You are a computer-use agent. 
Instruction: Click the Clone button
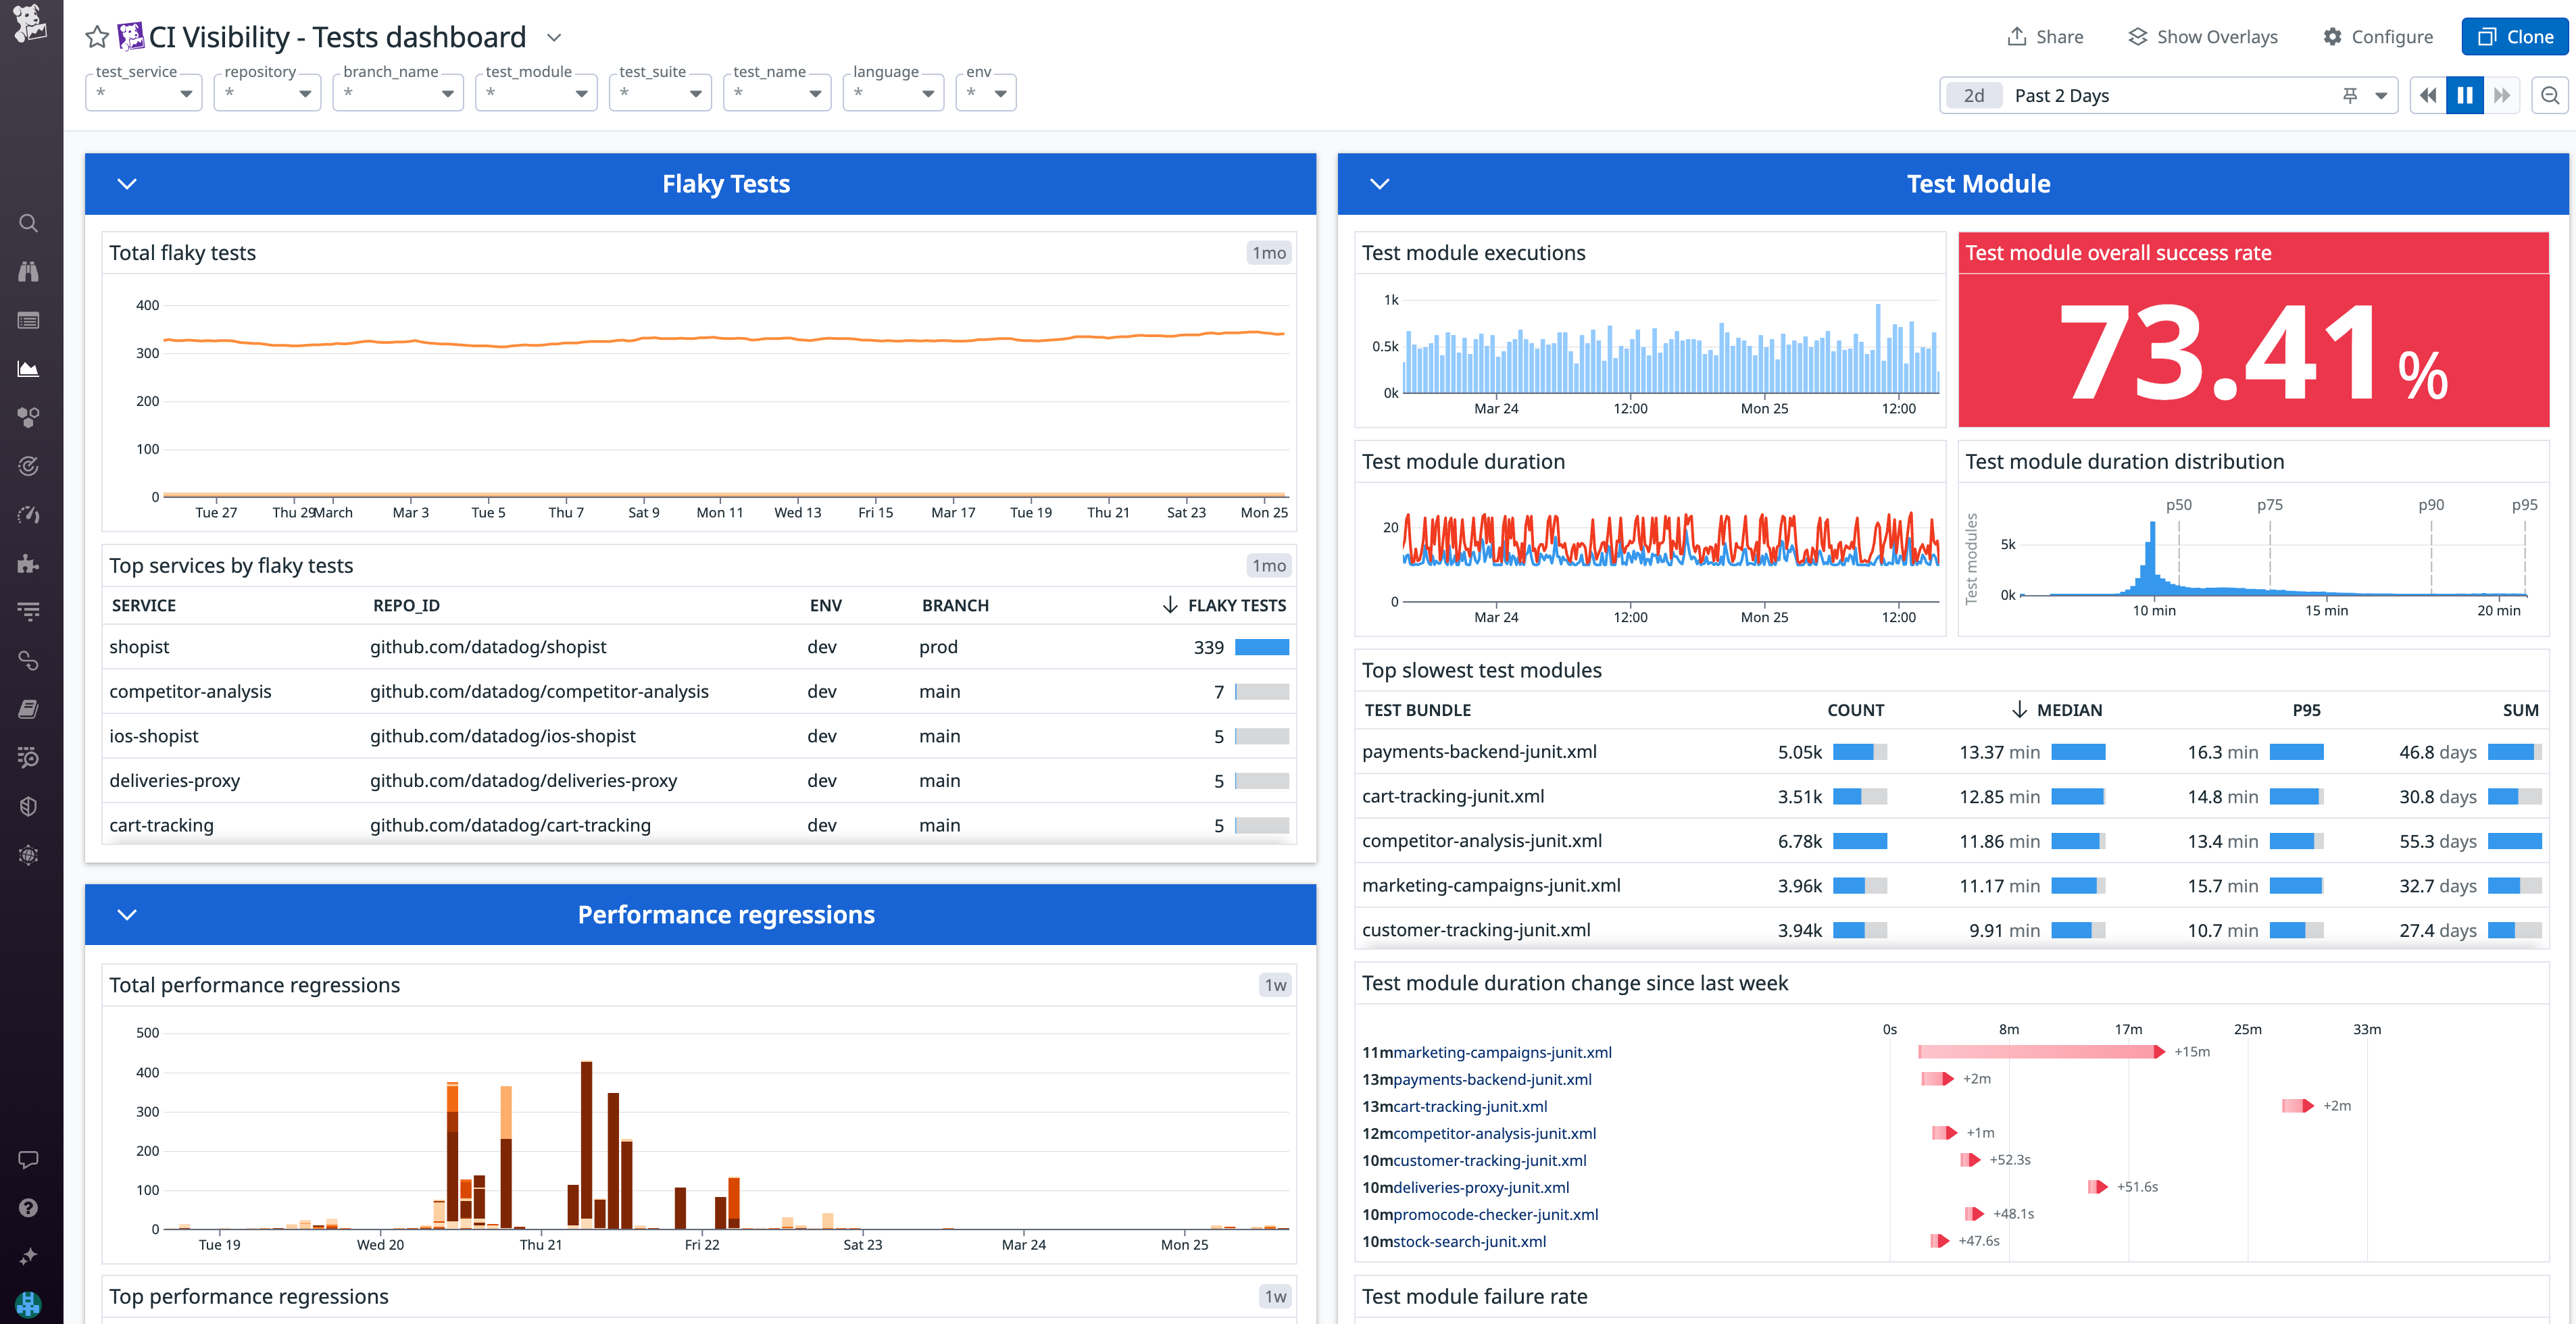2515,36
